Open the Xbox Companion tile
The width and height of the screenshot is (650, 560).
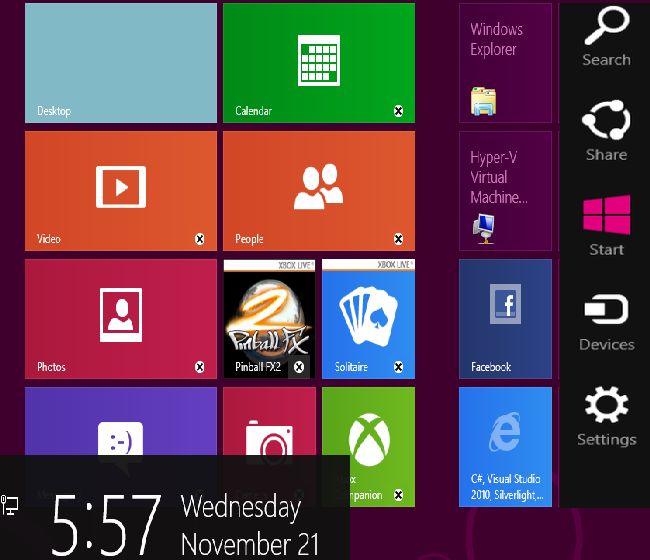click(x=369, y=447)
